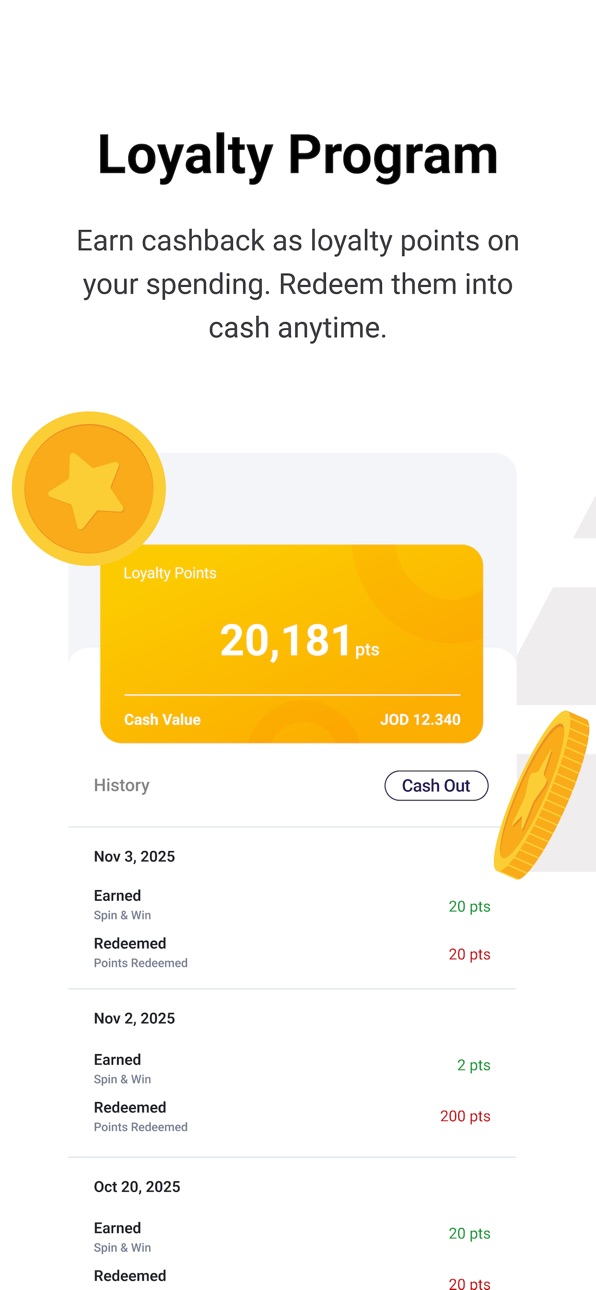Screen dimensions: 596x1290
Task: Click the tilted gold coin graphic
Action: coord(546,795)
